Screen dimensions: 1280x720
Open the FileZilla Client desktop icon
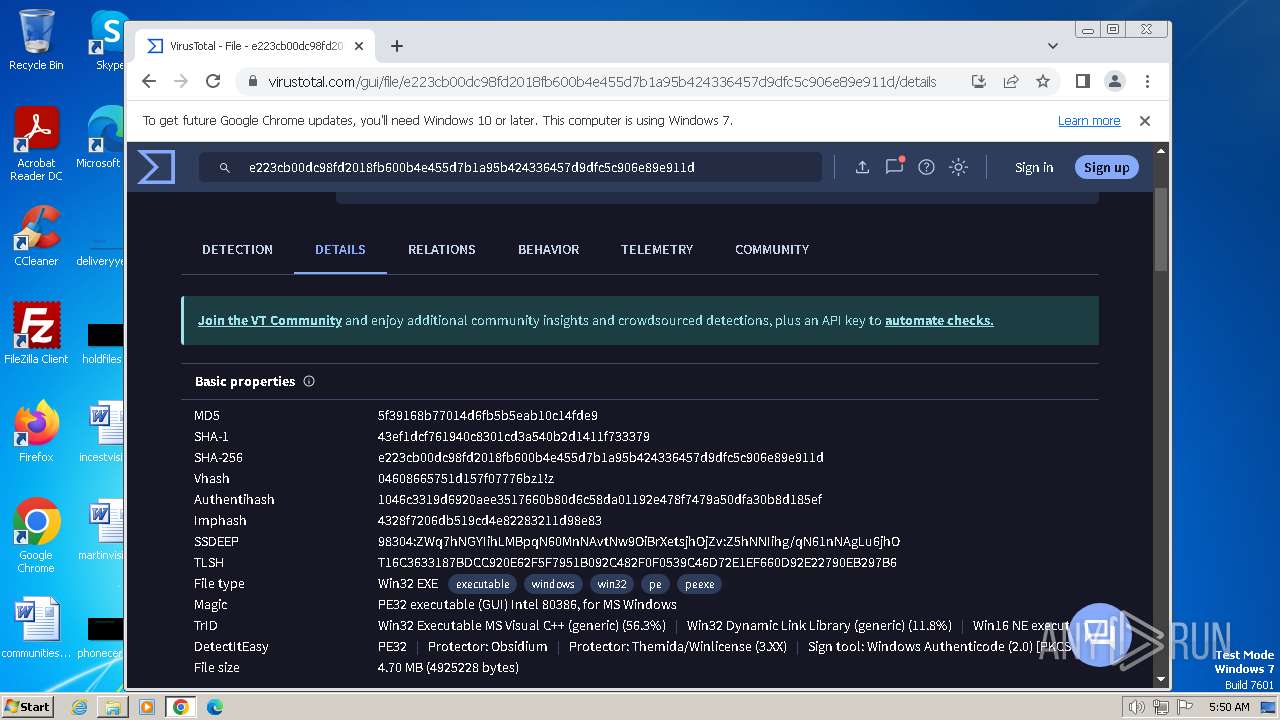[x=36, y=333]
